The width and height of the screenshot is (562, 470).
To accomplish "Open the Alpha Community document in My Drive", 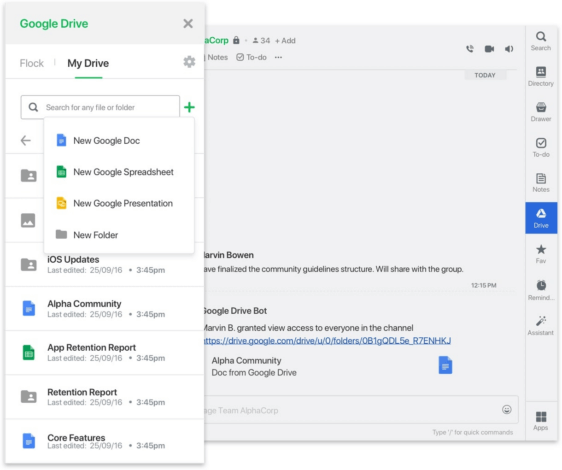I will point(105,309).
